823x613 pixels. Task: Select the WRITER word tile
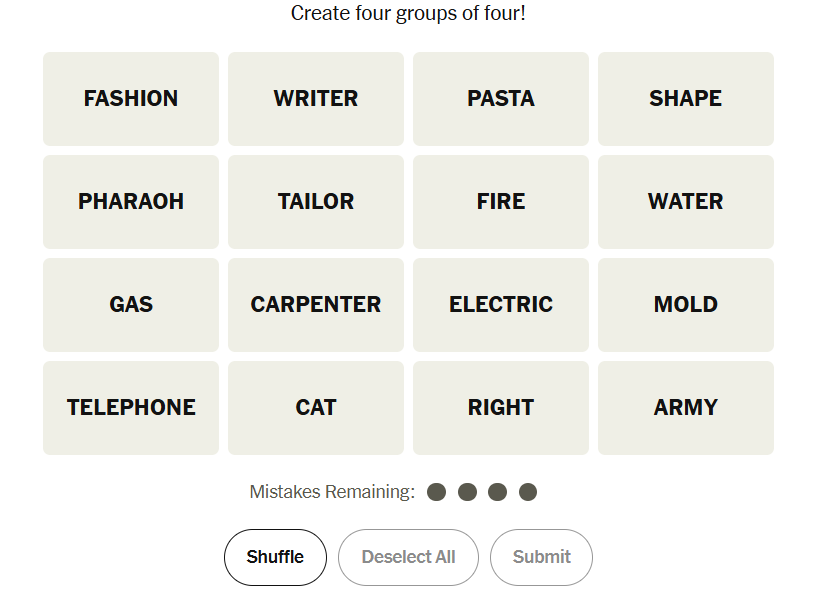pos(316,99)
